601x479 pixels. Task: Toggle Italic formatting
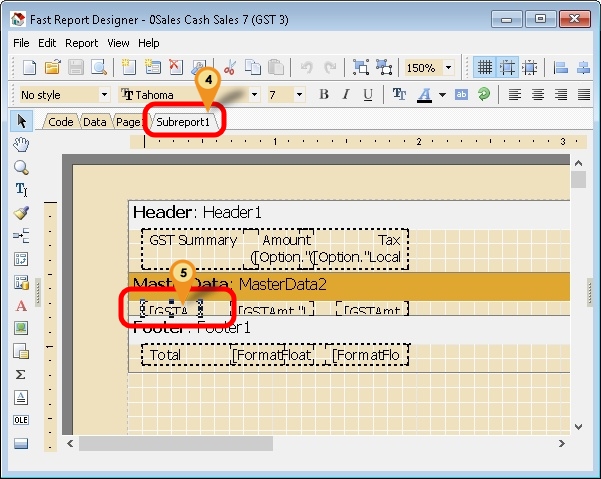tap(346, 95)
